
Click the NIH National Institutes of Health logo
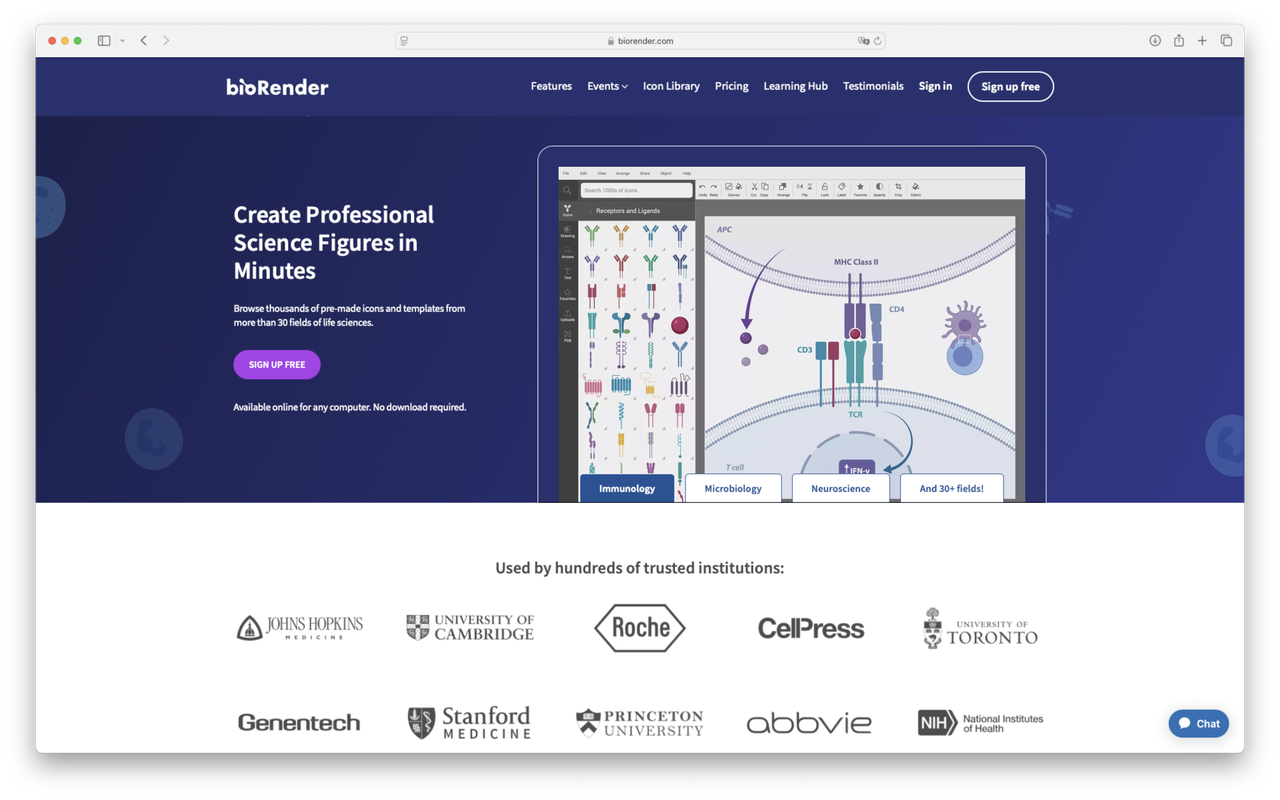pyautogui.click(x=980, y=722)
